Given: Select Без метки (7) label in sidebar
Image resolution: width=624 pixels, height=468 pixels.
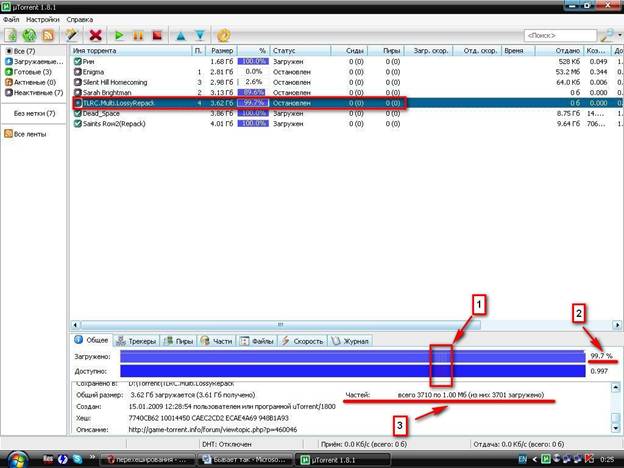Looking at the screenshot, I should click(x=34, y=113).
